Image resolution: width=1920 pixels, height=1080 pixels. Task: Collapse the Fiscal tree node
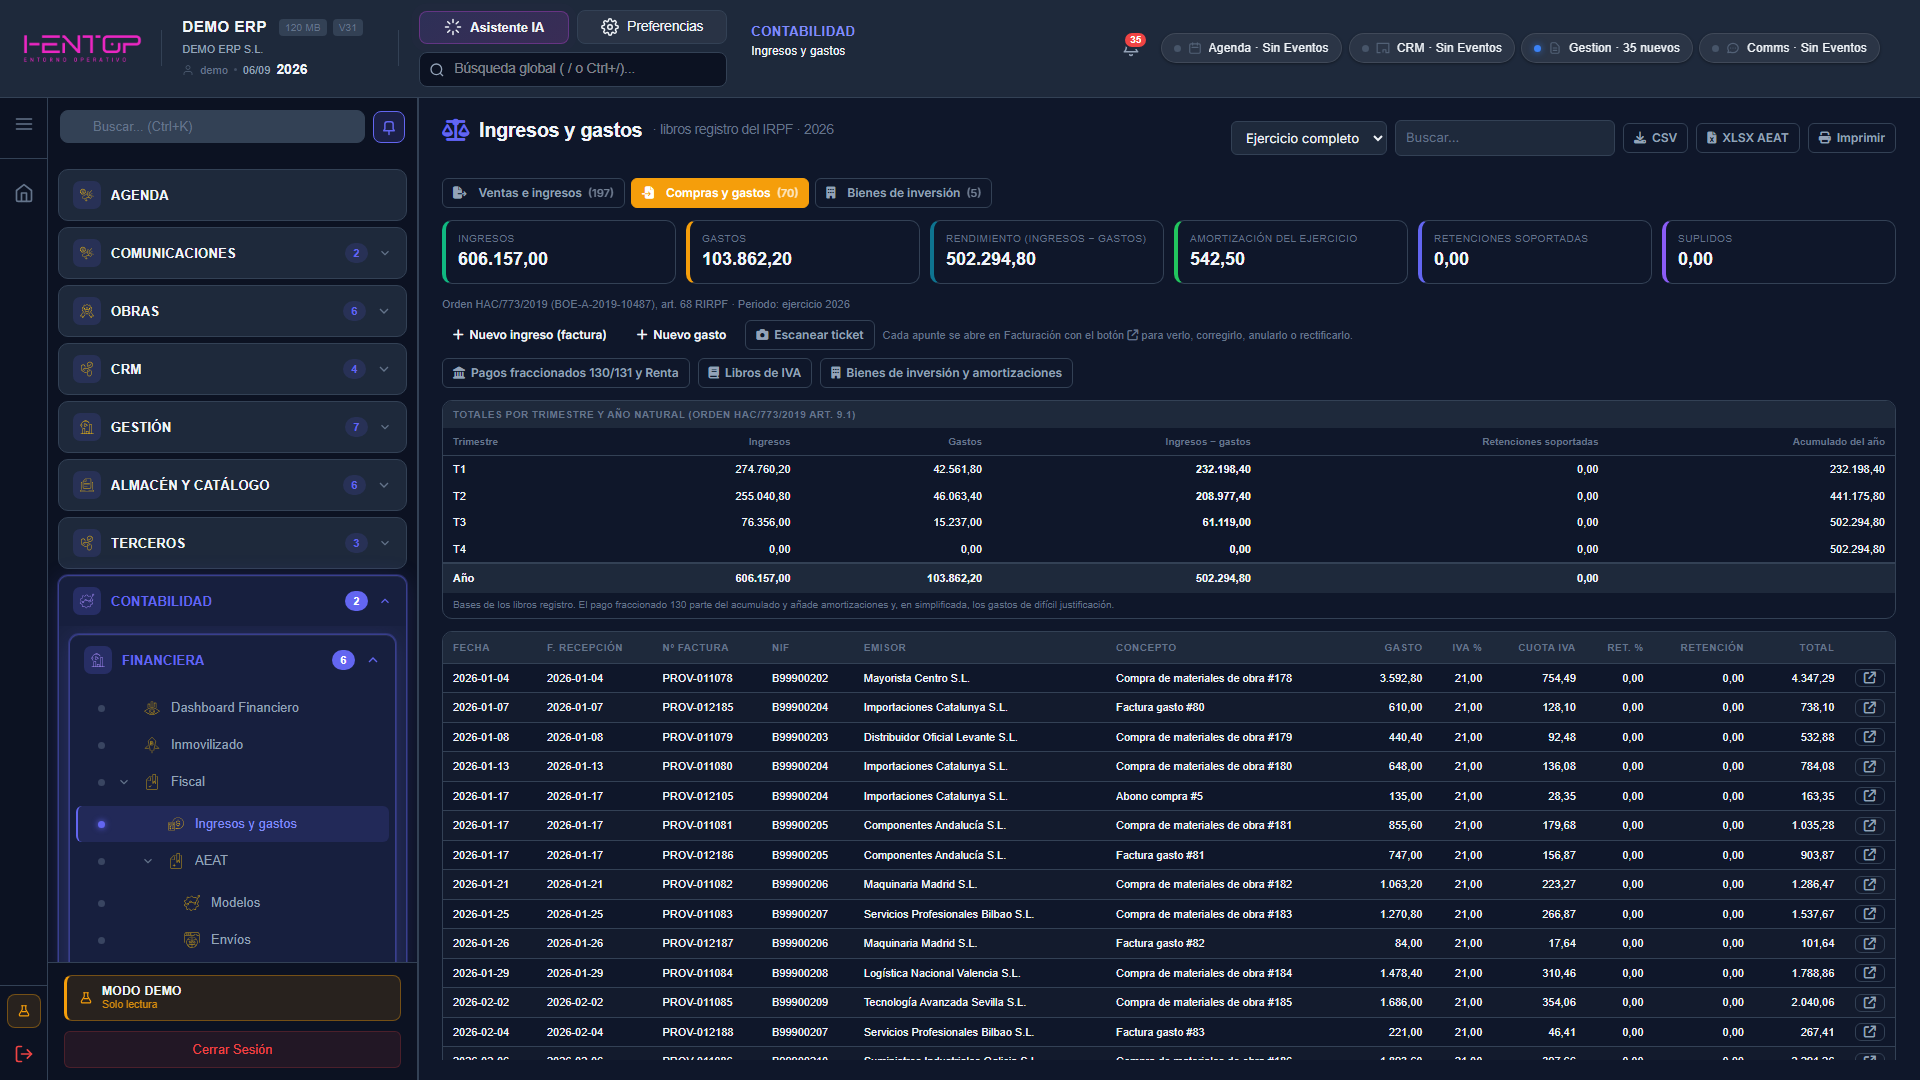124,782
